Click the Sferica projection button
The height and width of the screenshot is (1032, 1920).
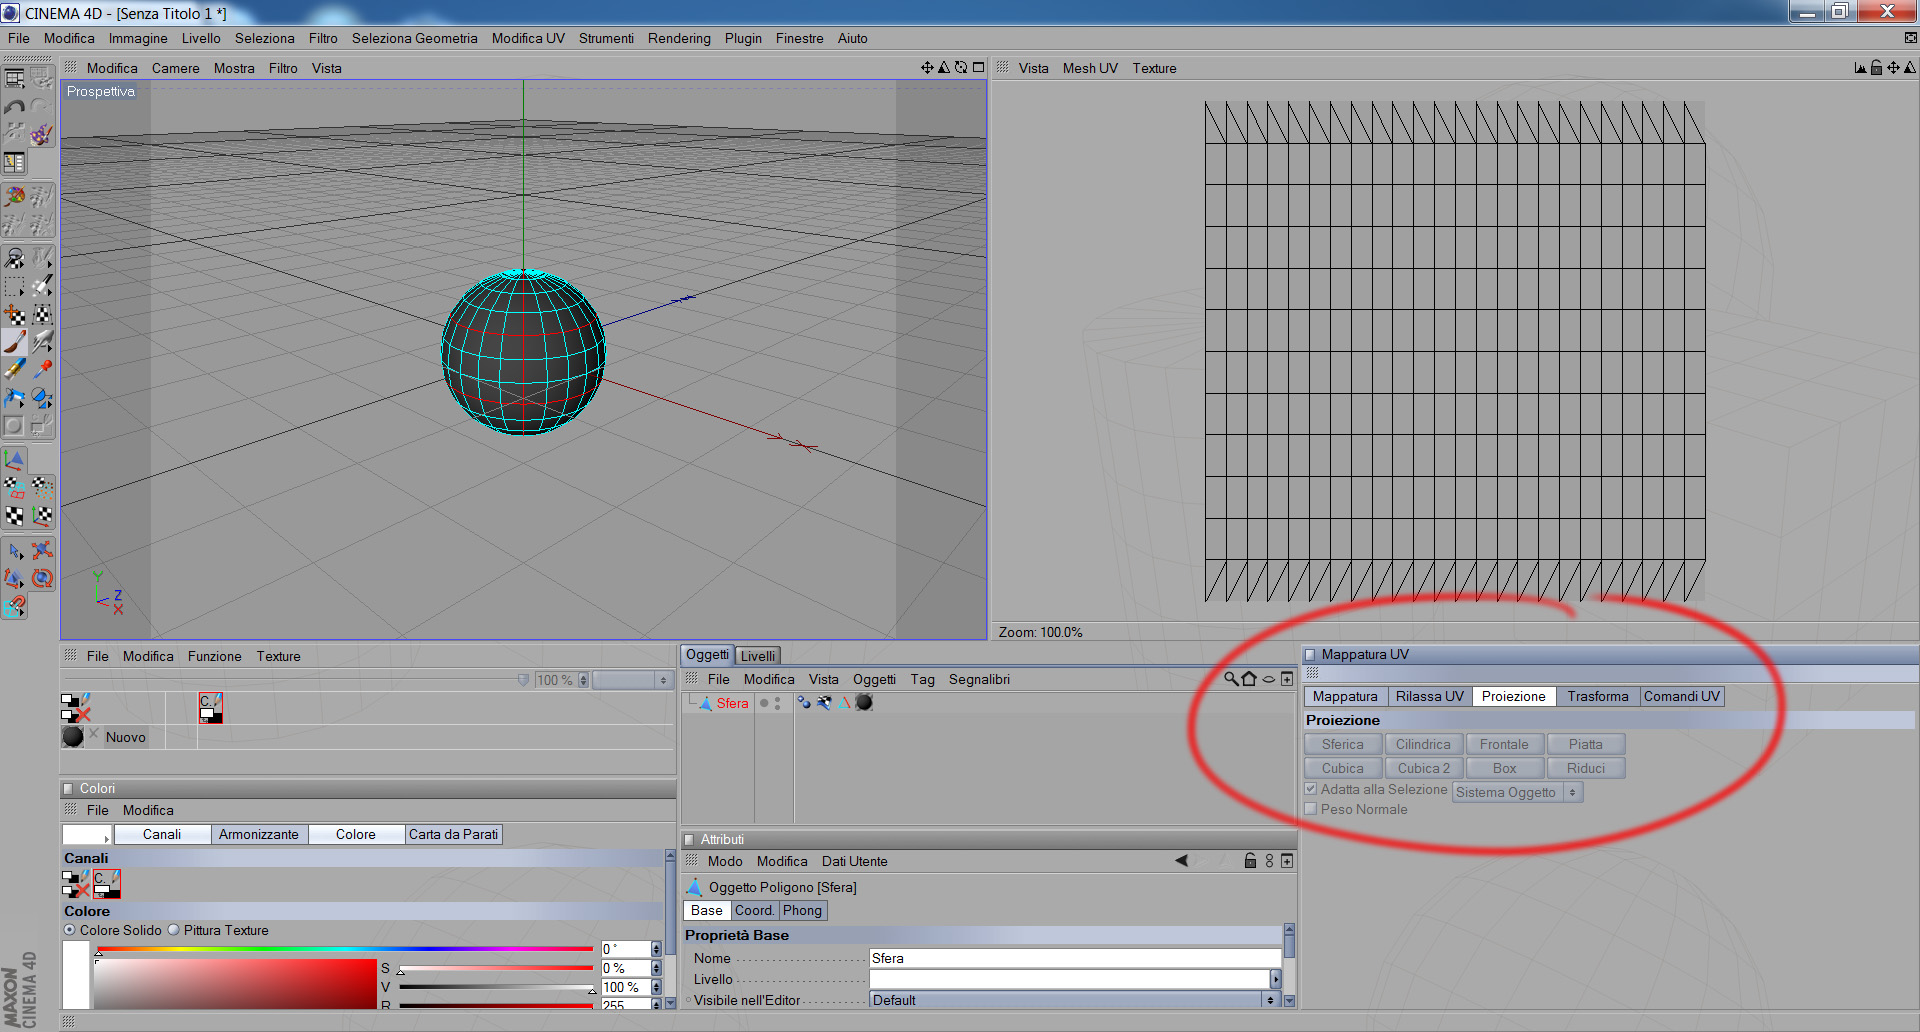(1343, 744)
